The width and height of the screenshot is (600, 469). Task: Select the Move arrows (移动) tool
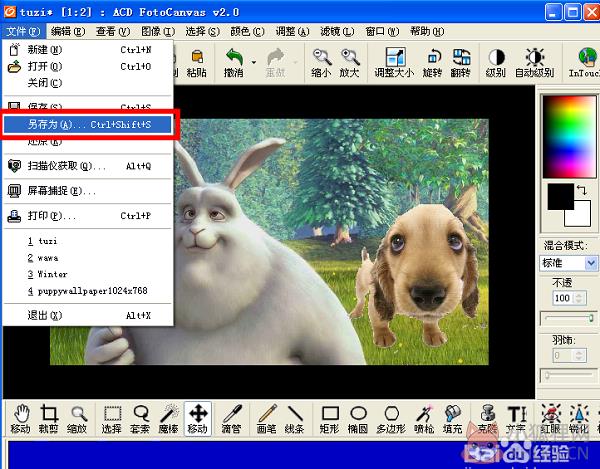tap(198, 419)
